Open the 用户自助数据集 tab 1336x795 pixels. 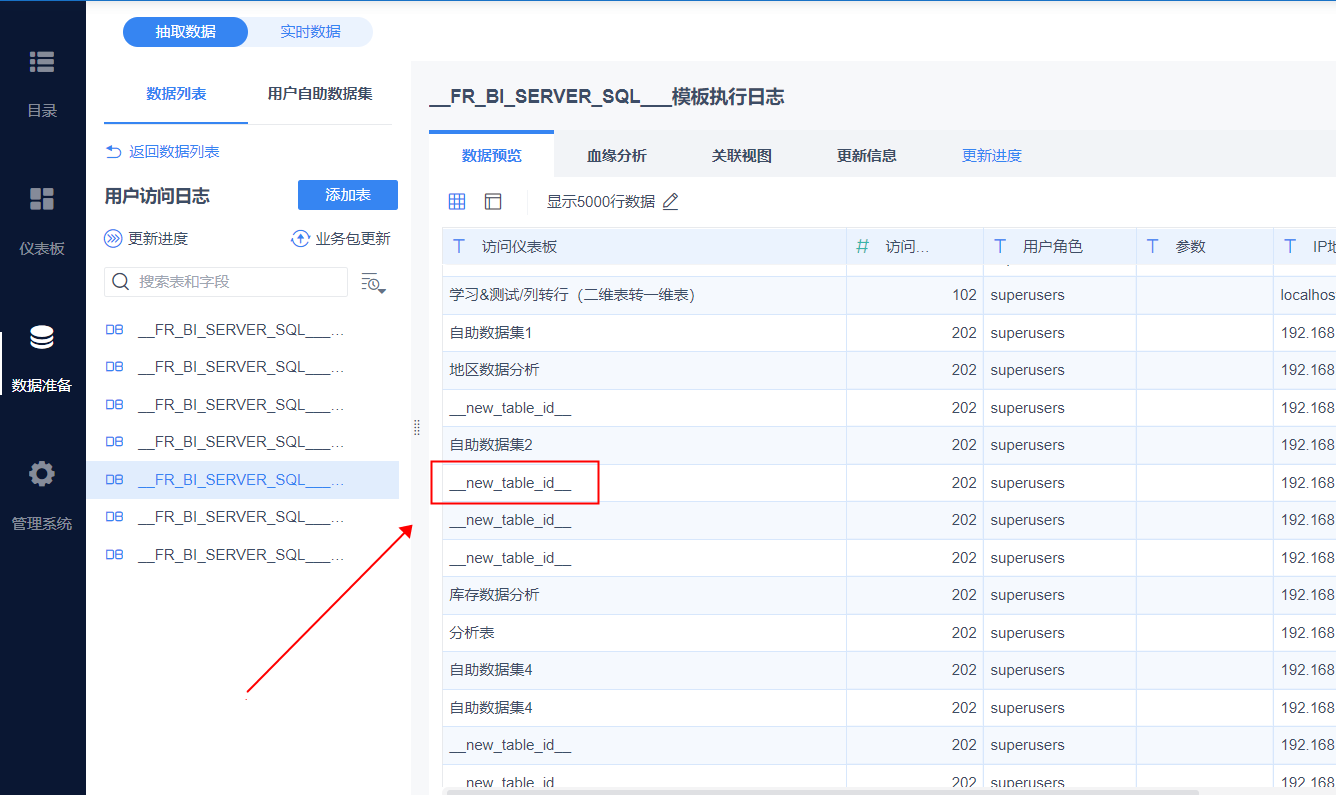(x=320, y=94)
